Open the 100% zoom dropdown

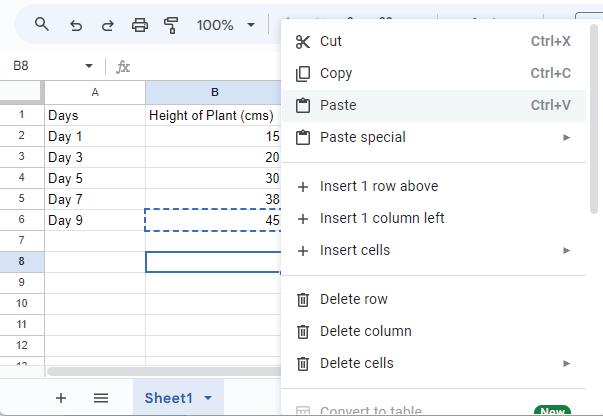coord(224,25)
